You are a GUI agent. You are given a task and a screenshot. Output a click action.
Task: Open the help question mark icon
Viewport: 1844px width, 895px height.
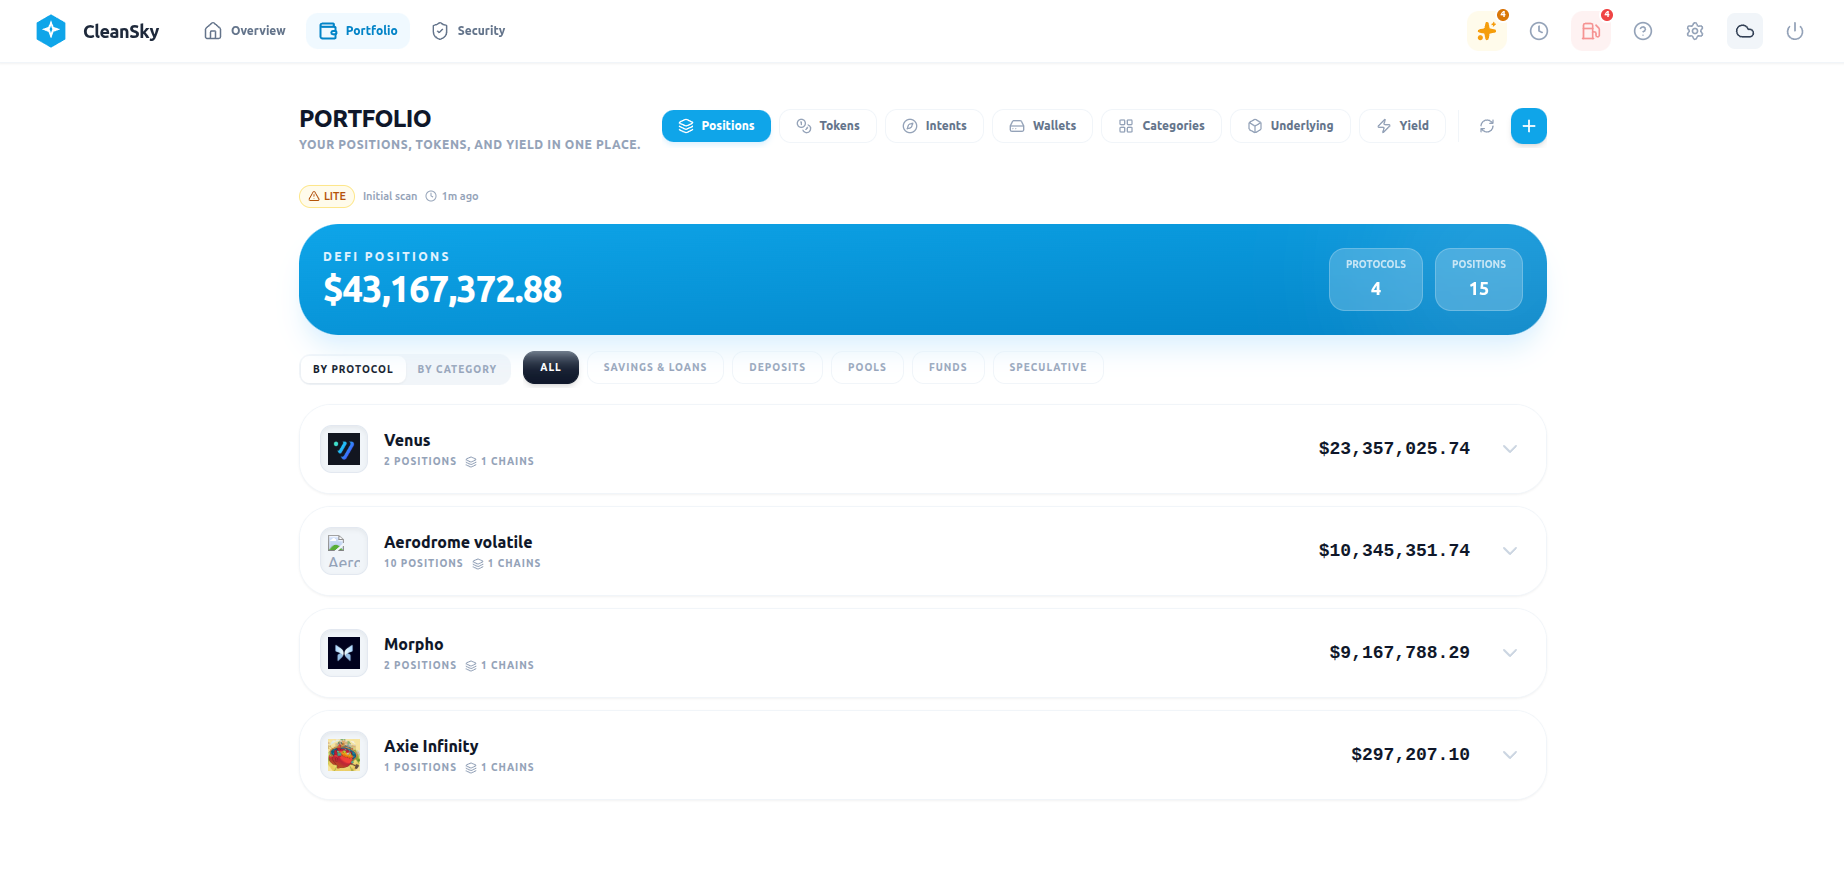pyautogui.click(x=1643, y=31)
